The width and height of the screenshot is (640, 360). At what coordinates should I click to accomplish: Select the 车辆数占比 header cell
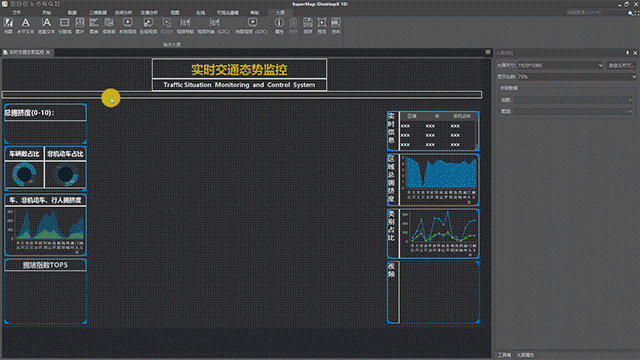[24, 154]
